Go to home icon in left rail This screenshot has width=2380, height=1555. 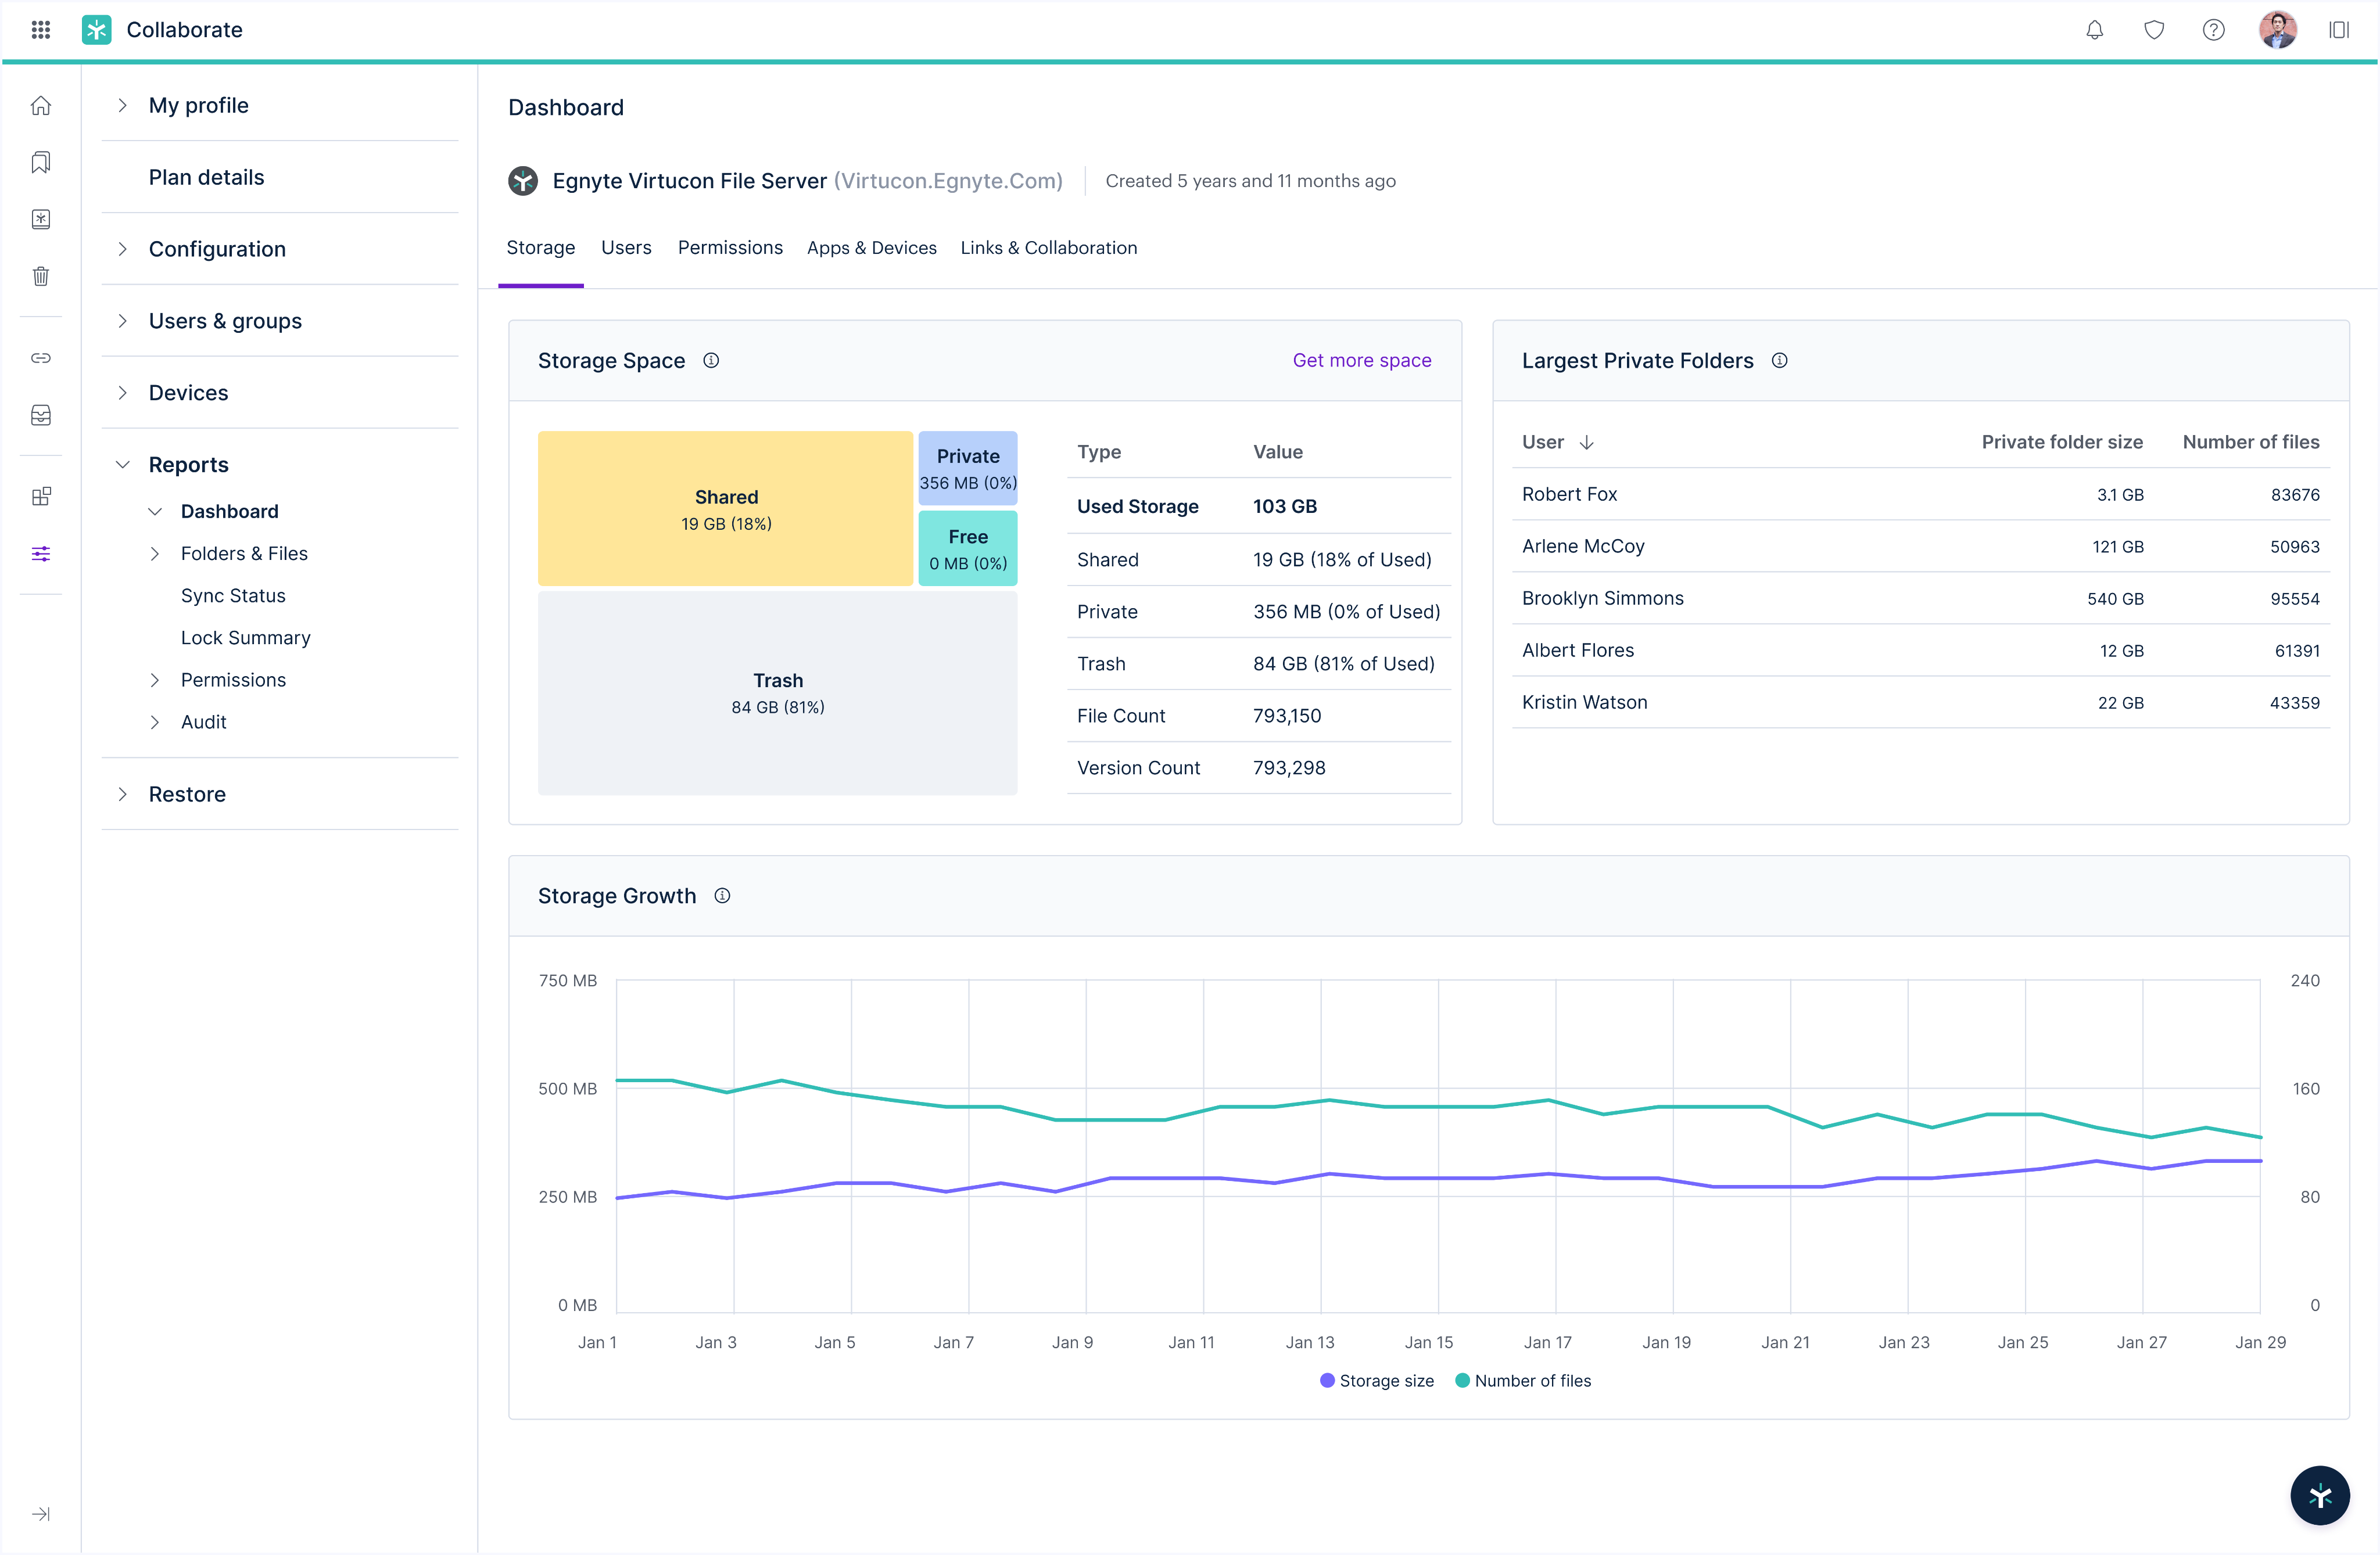coord(41,105)
